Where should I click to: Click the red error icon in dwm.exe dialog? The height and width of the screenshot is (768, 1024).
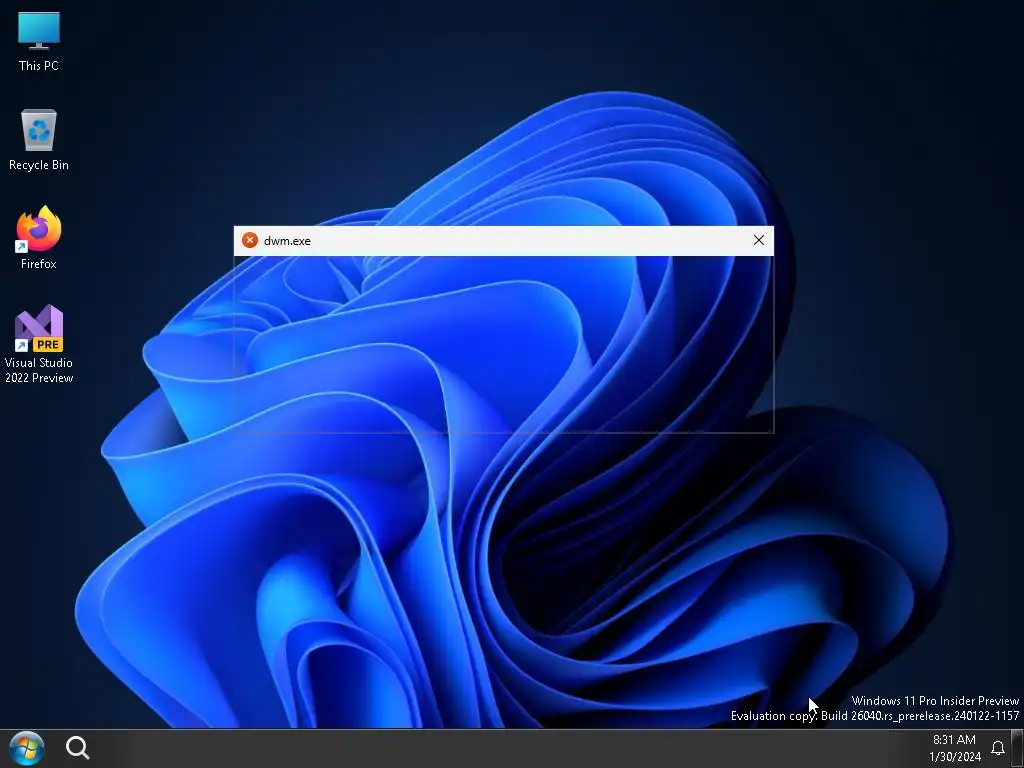[x=249, y=240]
